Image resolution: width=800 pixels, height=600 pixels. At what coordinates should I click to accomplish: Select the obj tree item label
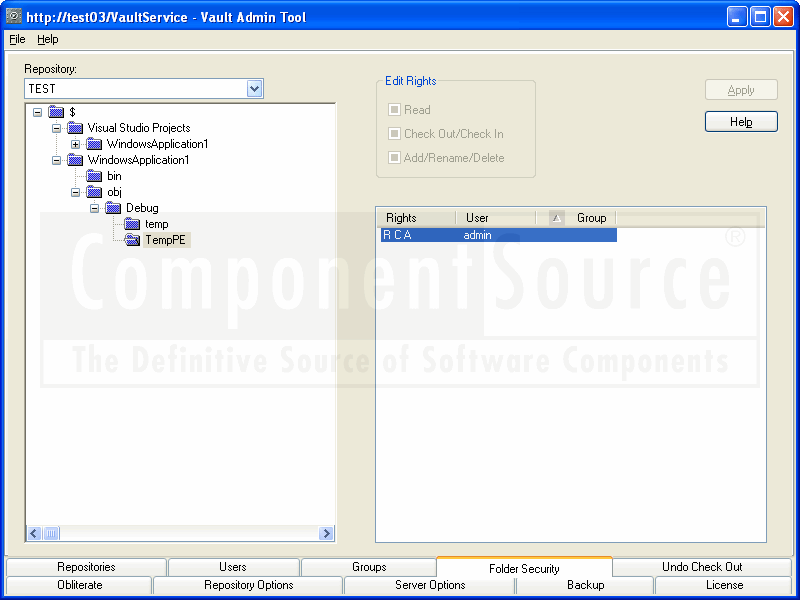pos(114,192)
